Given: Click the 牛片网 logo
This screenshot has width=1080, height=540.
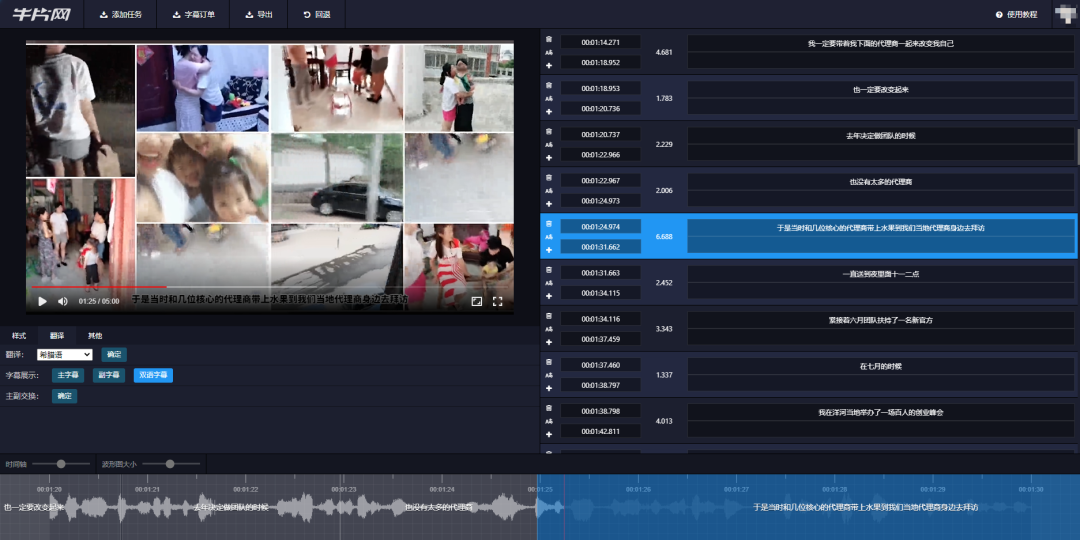Looking at the screenshot, I should [x=41, y=14].
